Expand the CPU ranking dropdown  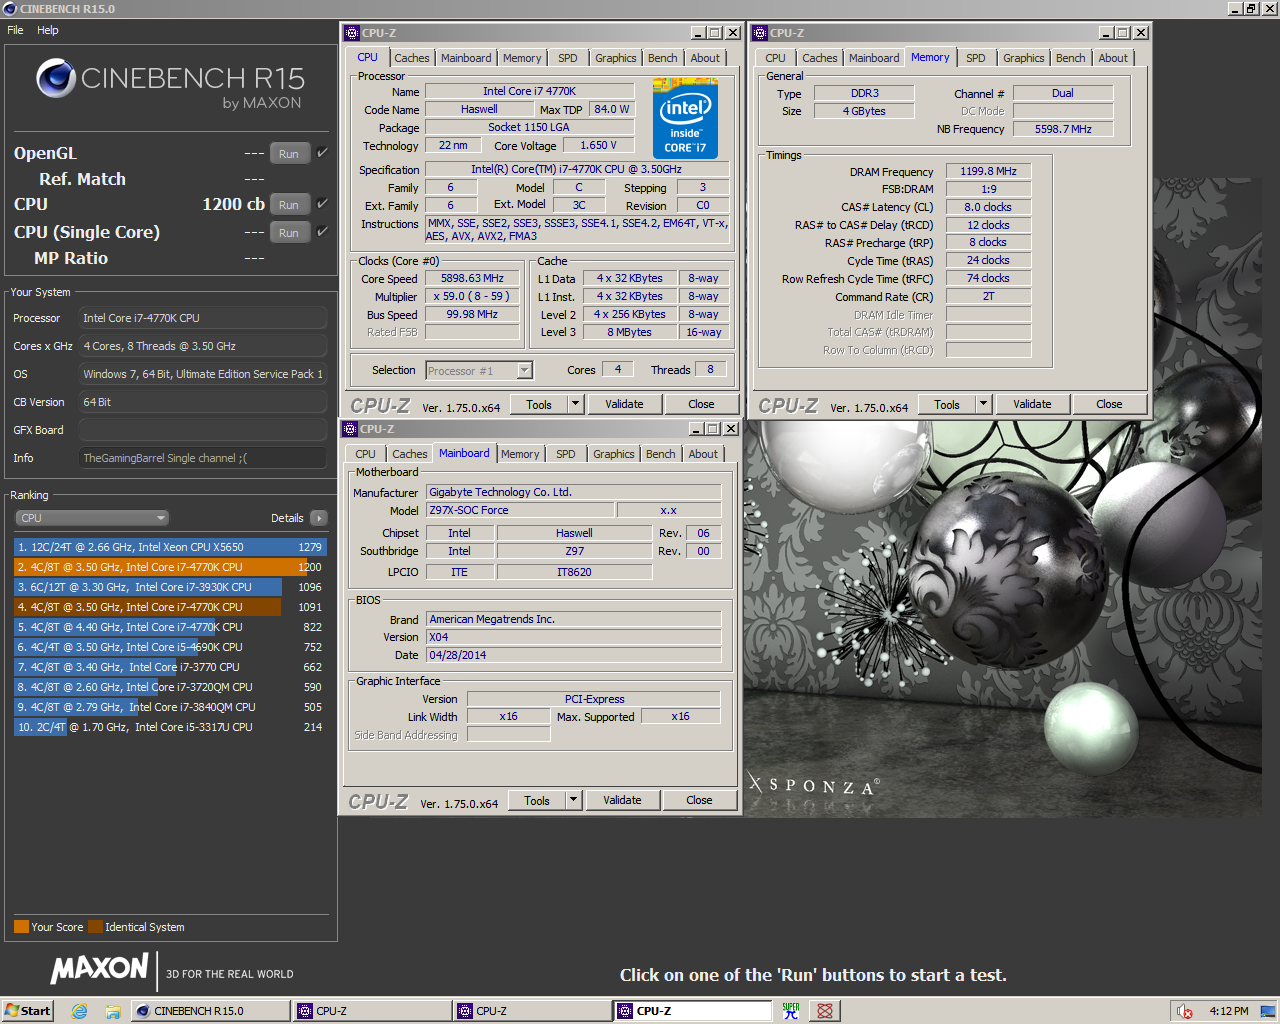(x=91, y=518)
